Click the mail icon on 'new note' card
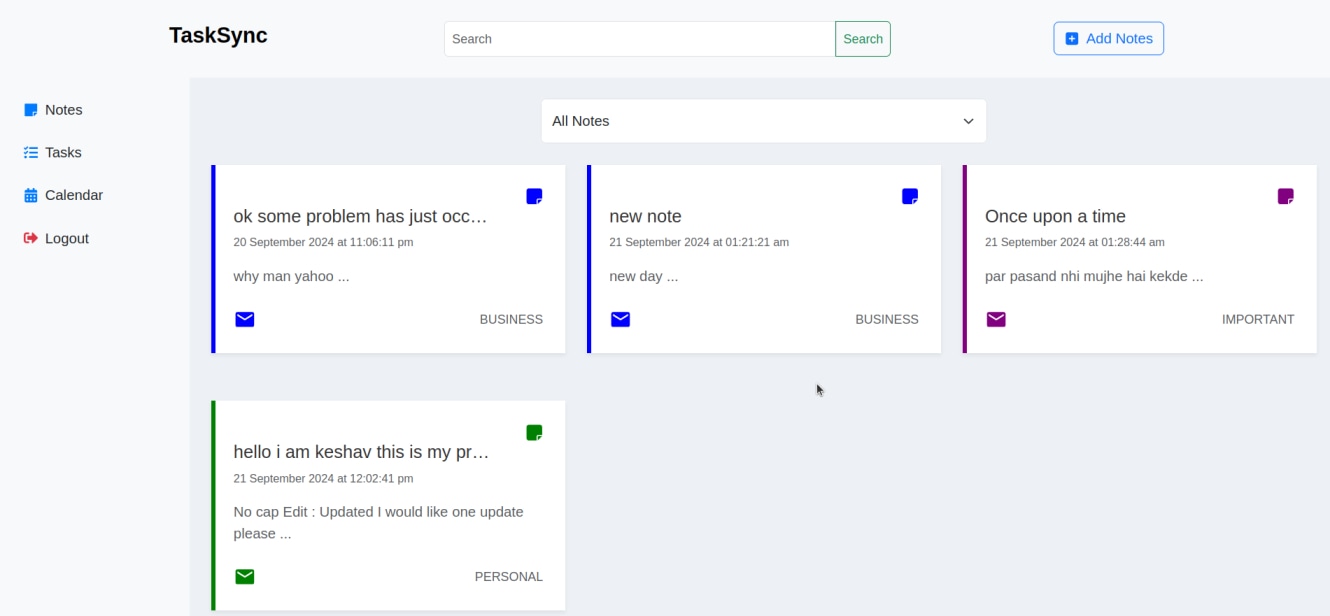 click(x=620, y=319)
